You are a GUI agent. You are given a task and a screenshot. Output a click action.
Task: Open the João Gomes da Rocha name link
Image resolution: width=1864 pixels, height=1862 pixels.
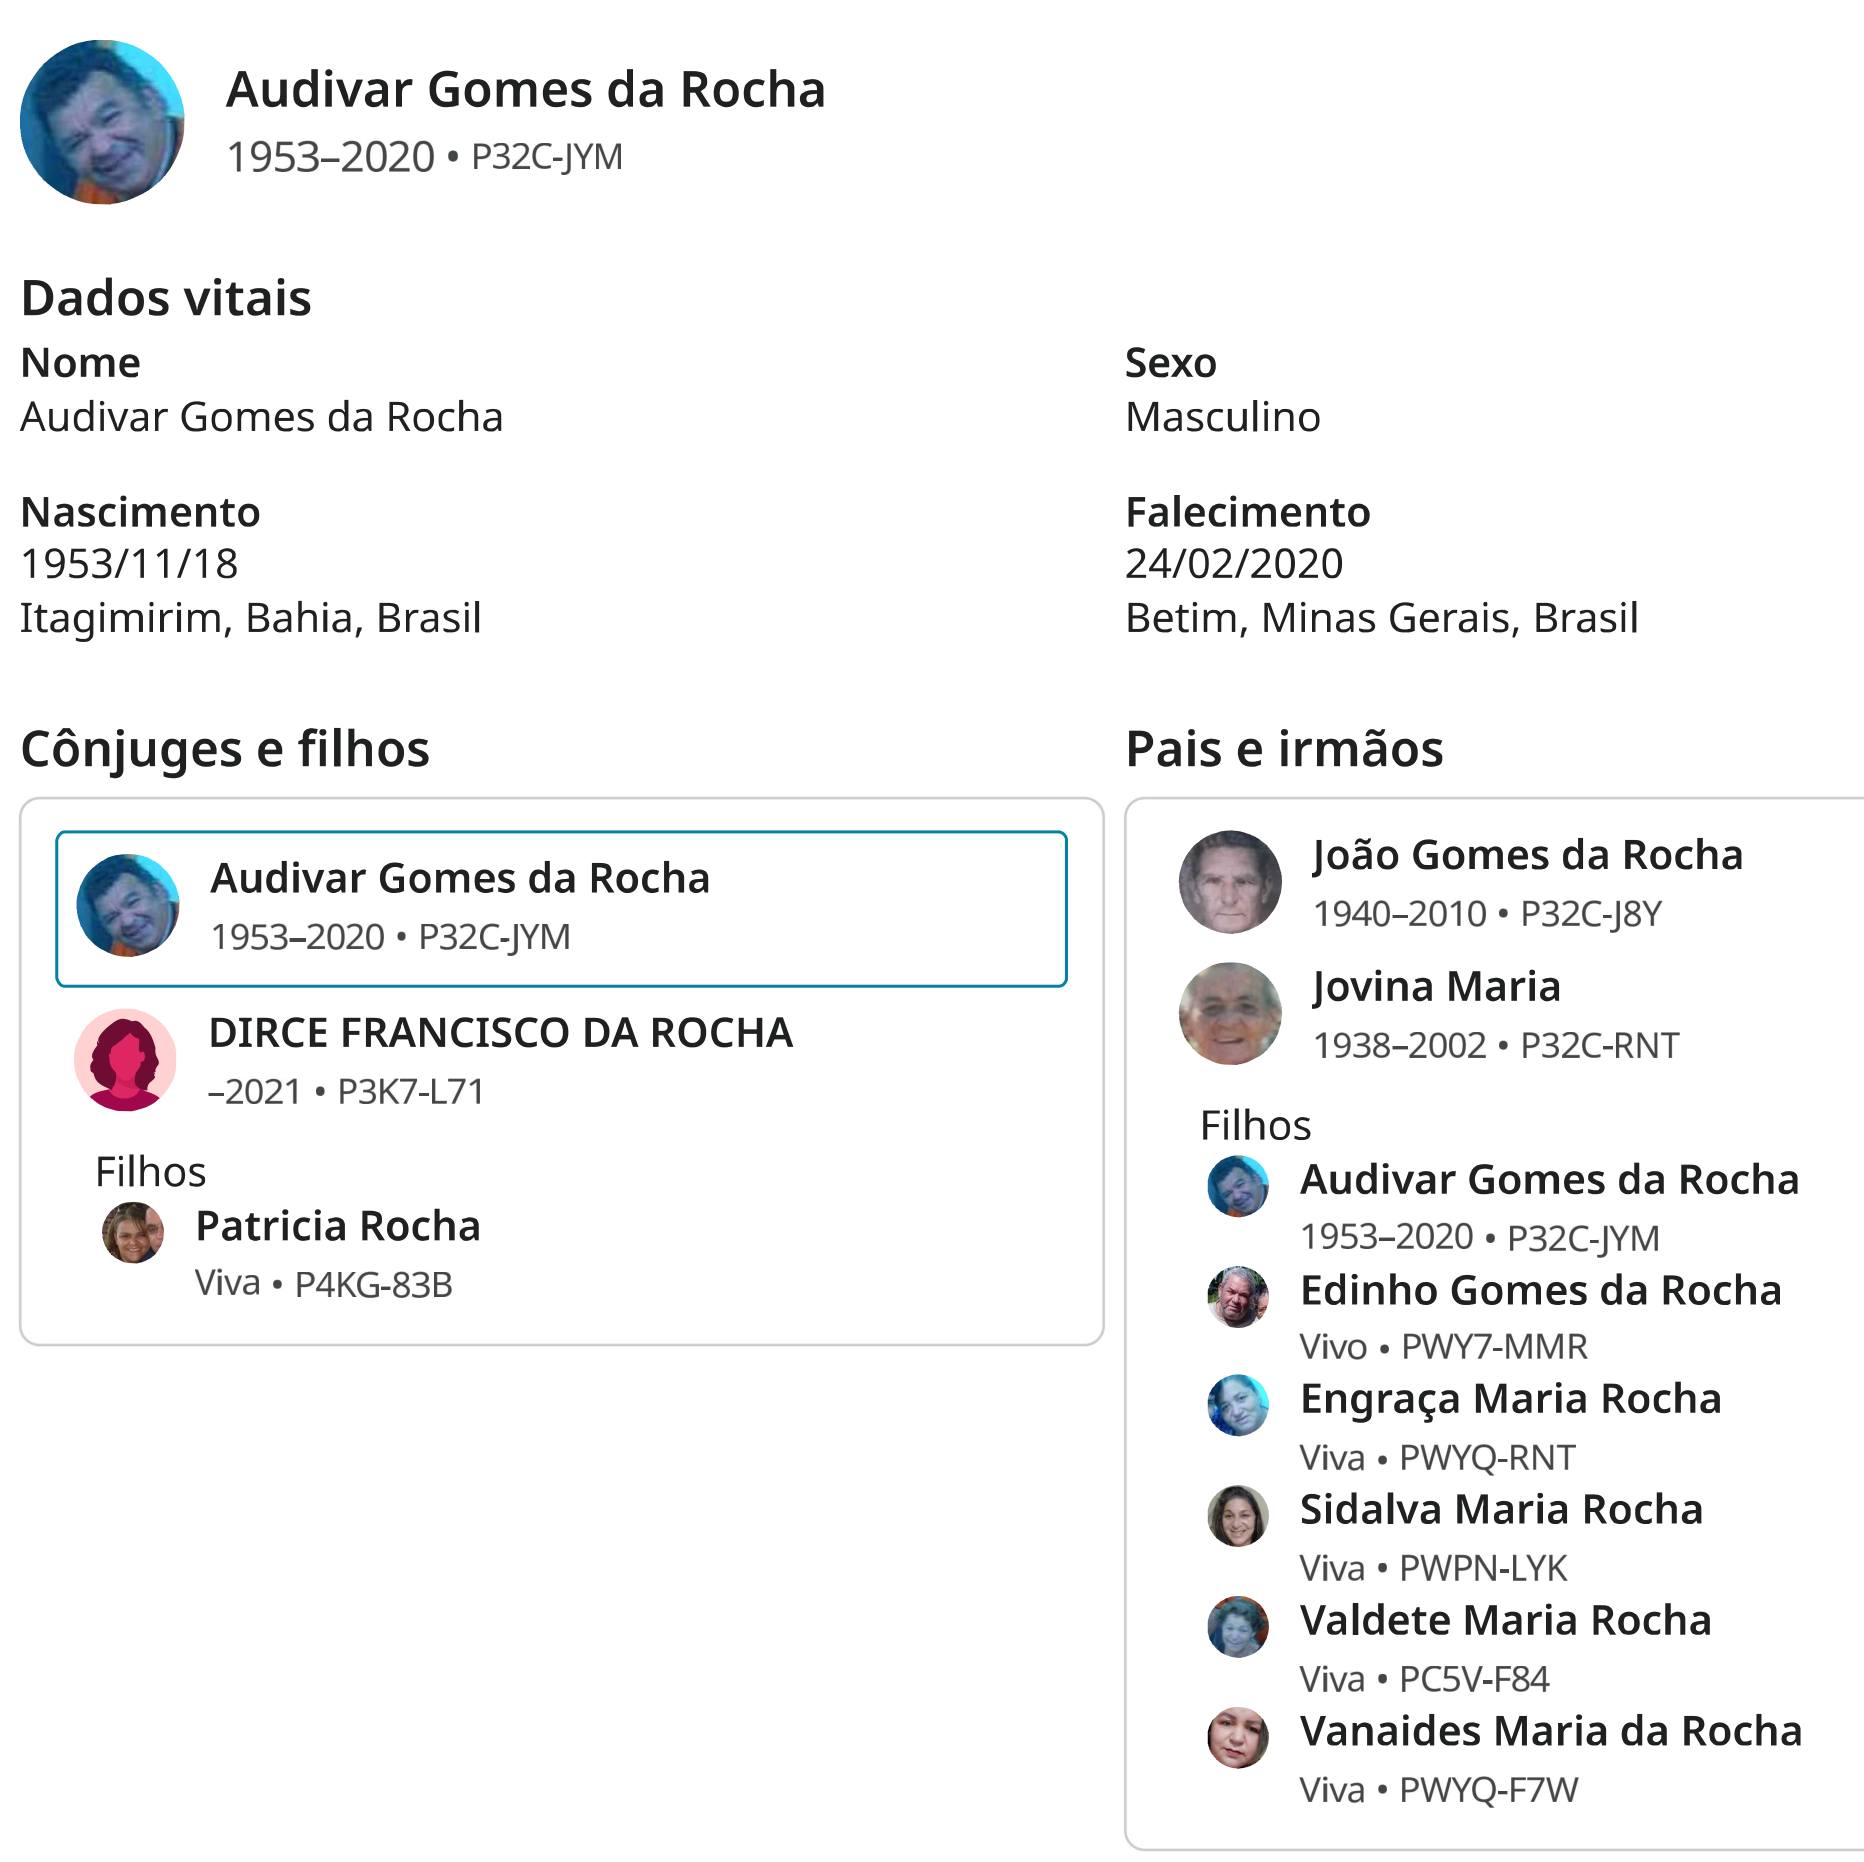[x=1528, y=855]
